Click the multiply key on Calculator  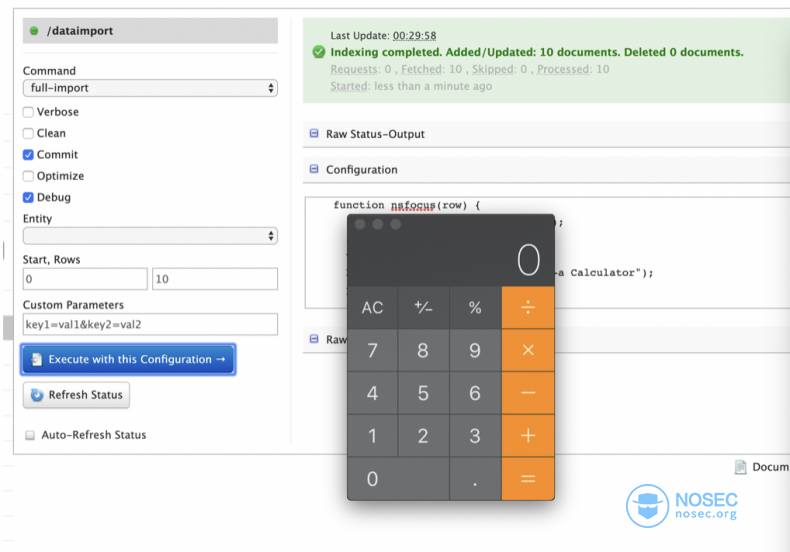pos(528,350)
